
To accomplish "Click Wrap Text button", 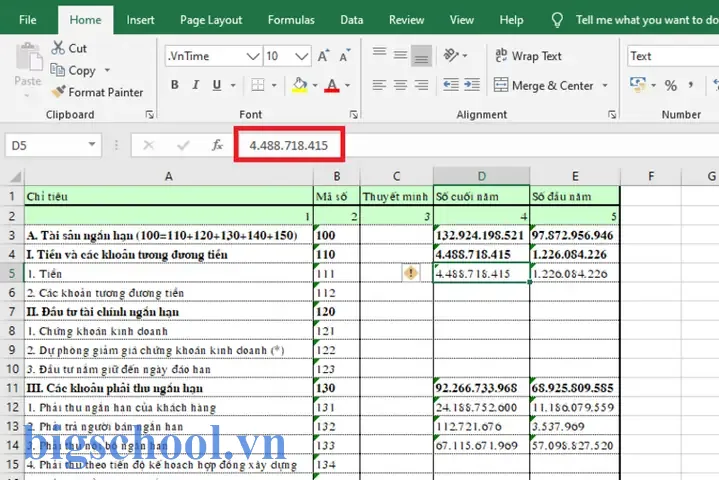I will 528,56.
